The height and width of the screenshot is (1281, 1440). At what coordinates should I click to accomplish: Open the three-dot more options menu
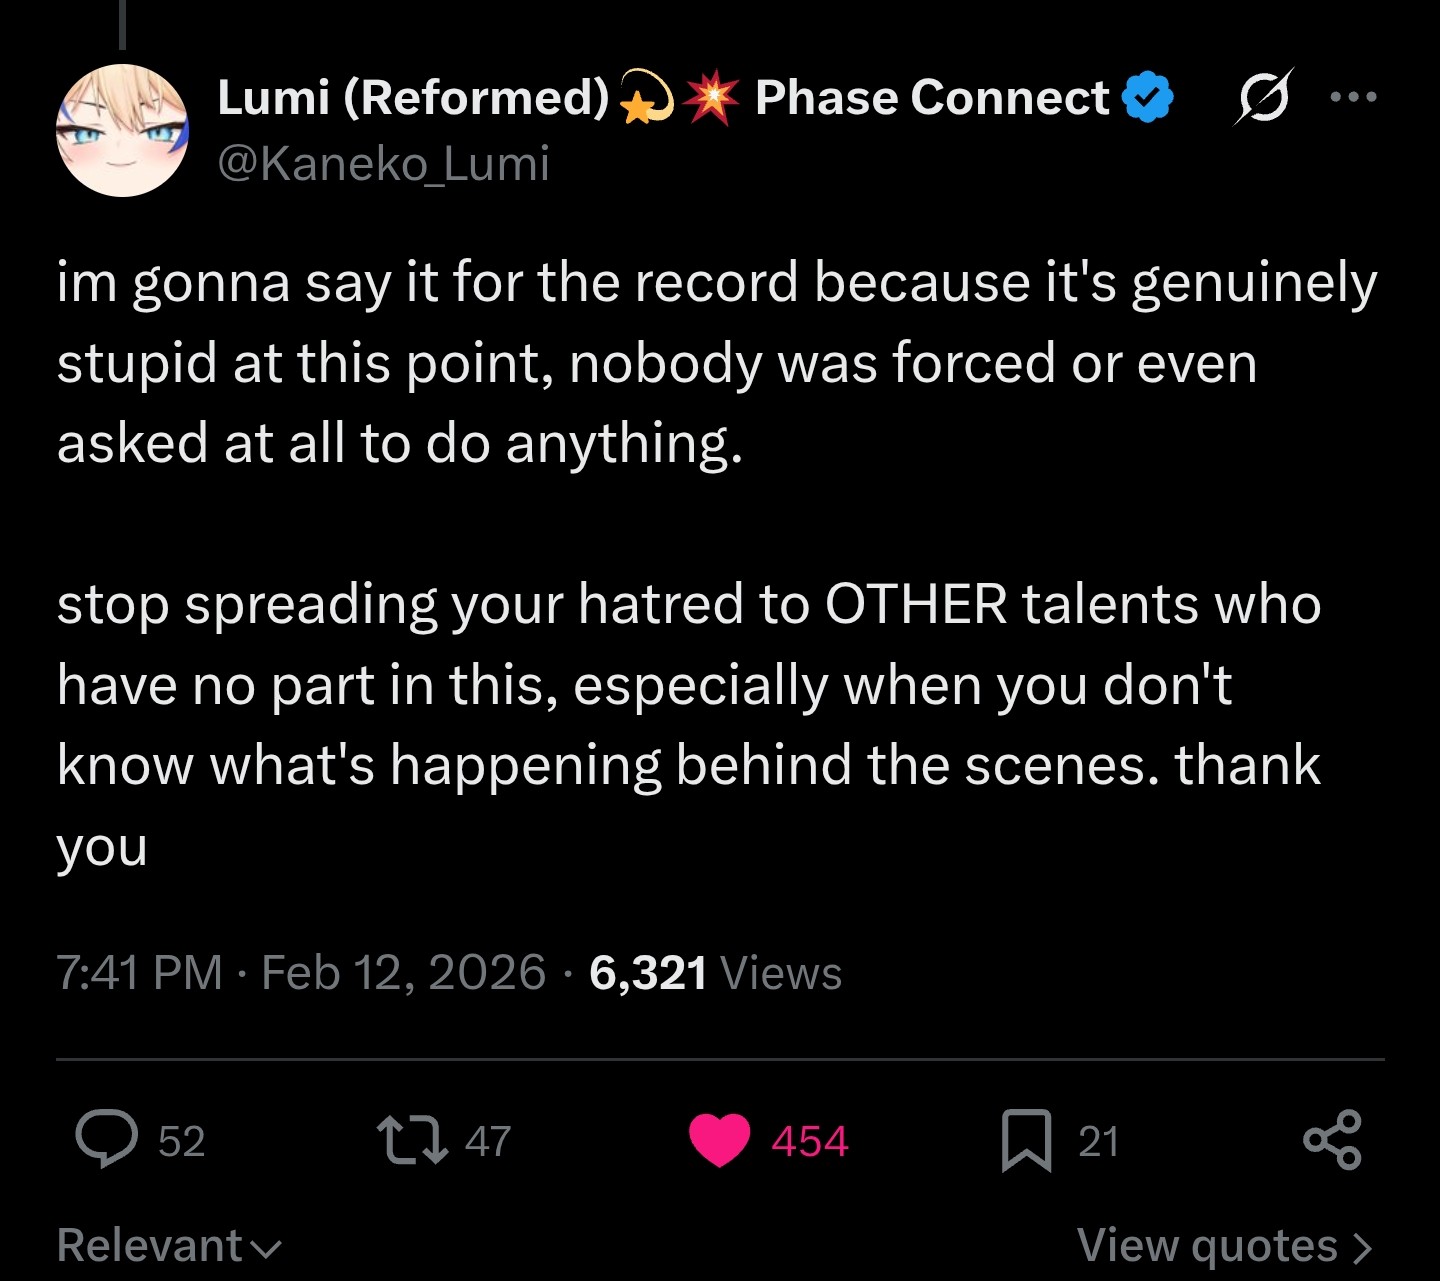point(1353,97)
